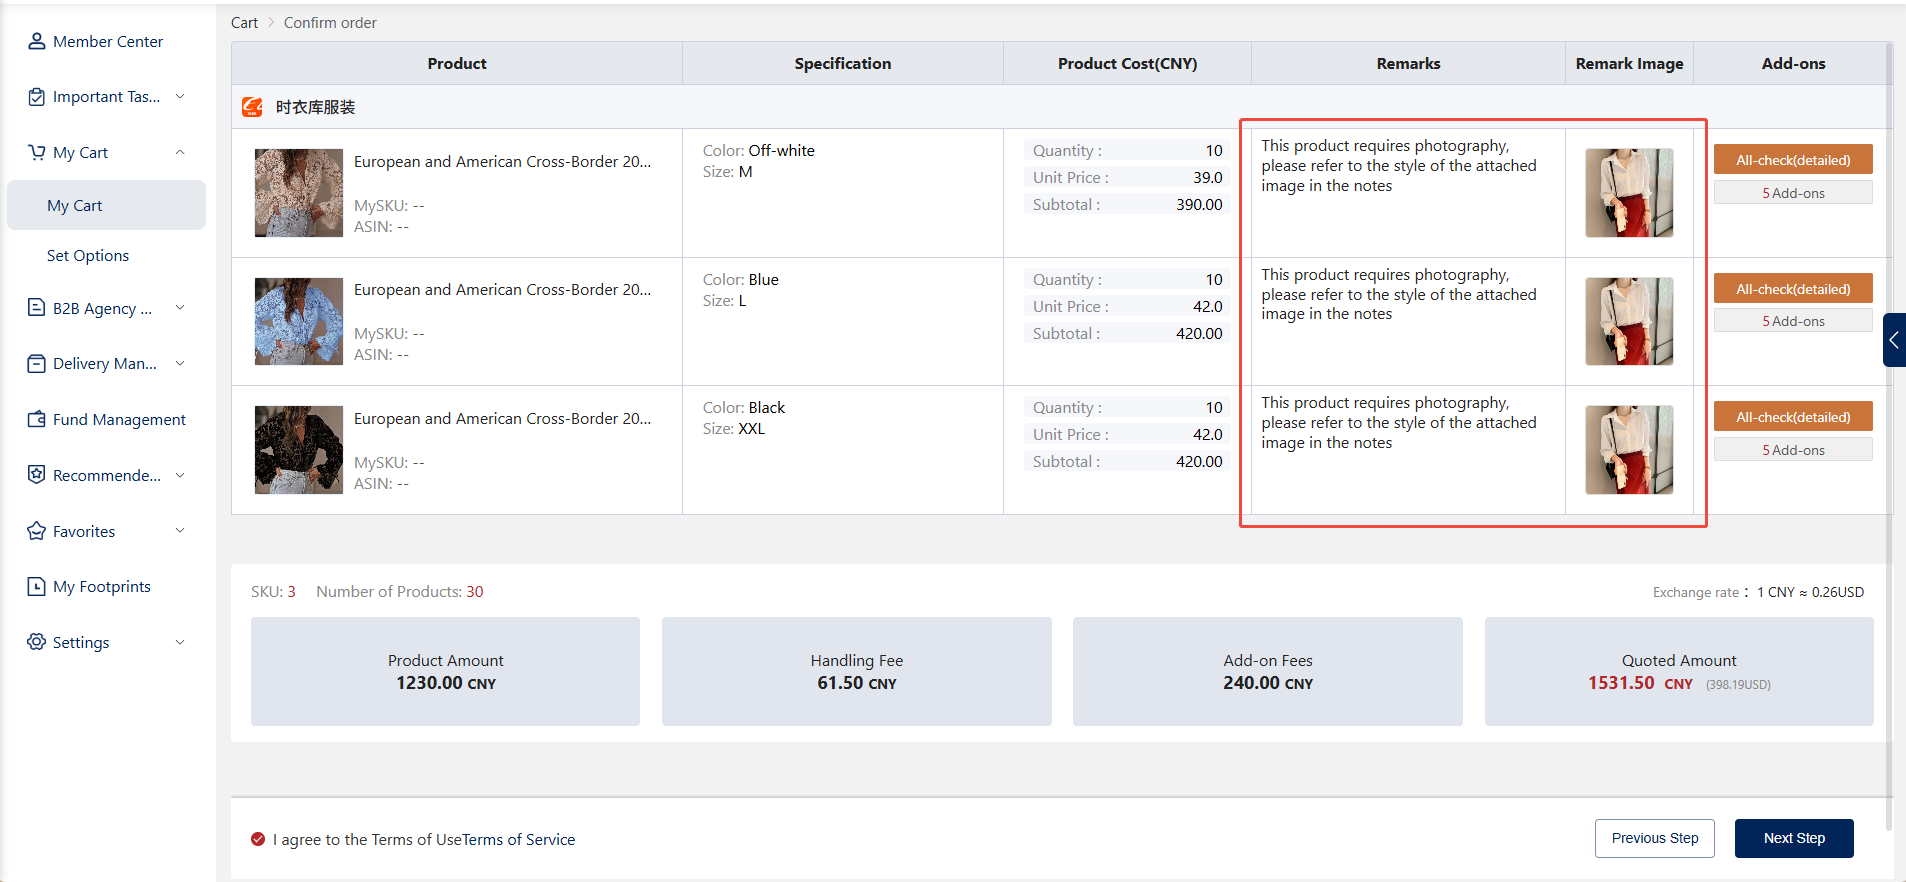Click the Off-white product title link
1906x882 pixels.
pyautogui.click(x=502, y=162)
